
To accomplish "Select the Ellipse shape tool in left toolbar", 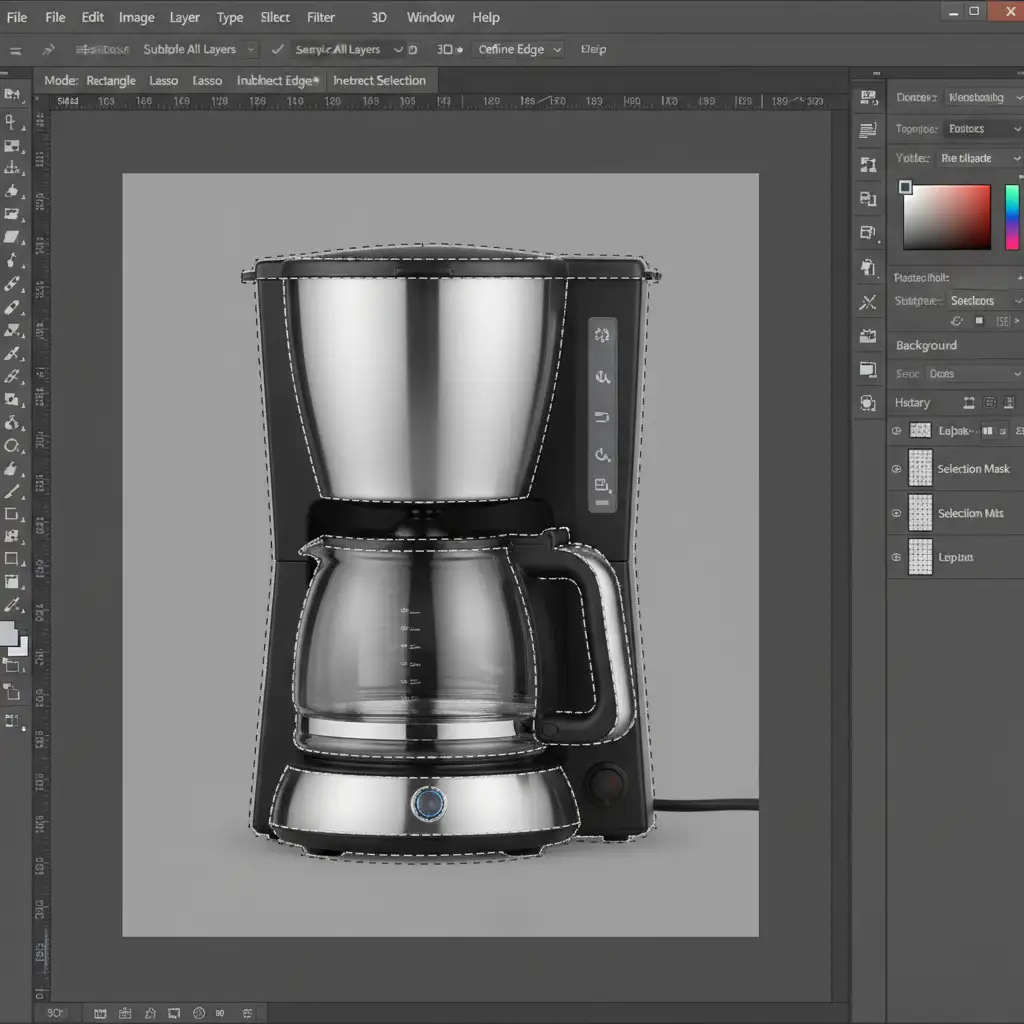I will (x=12, y=446).
